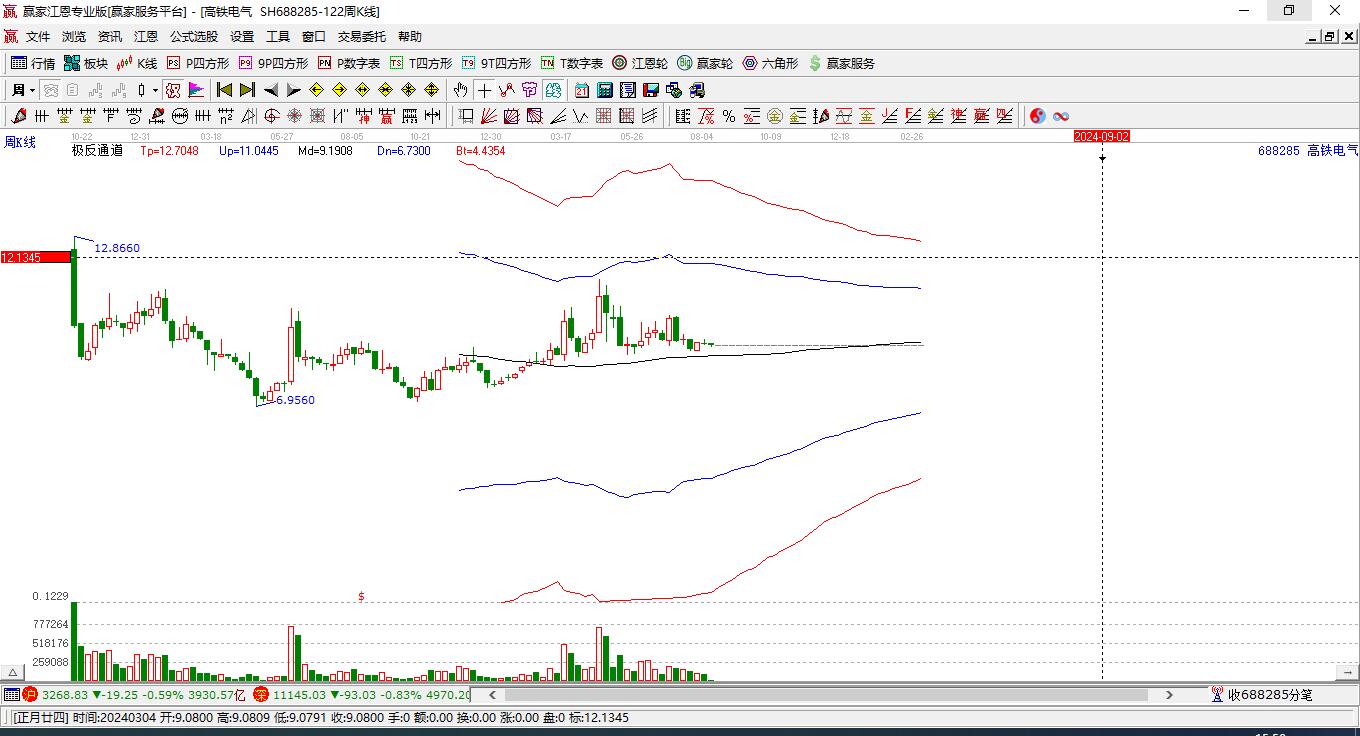Select the hand pan tool
Screen dimensions: 1360x736
pos(460,90)
